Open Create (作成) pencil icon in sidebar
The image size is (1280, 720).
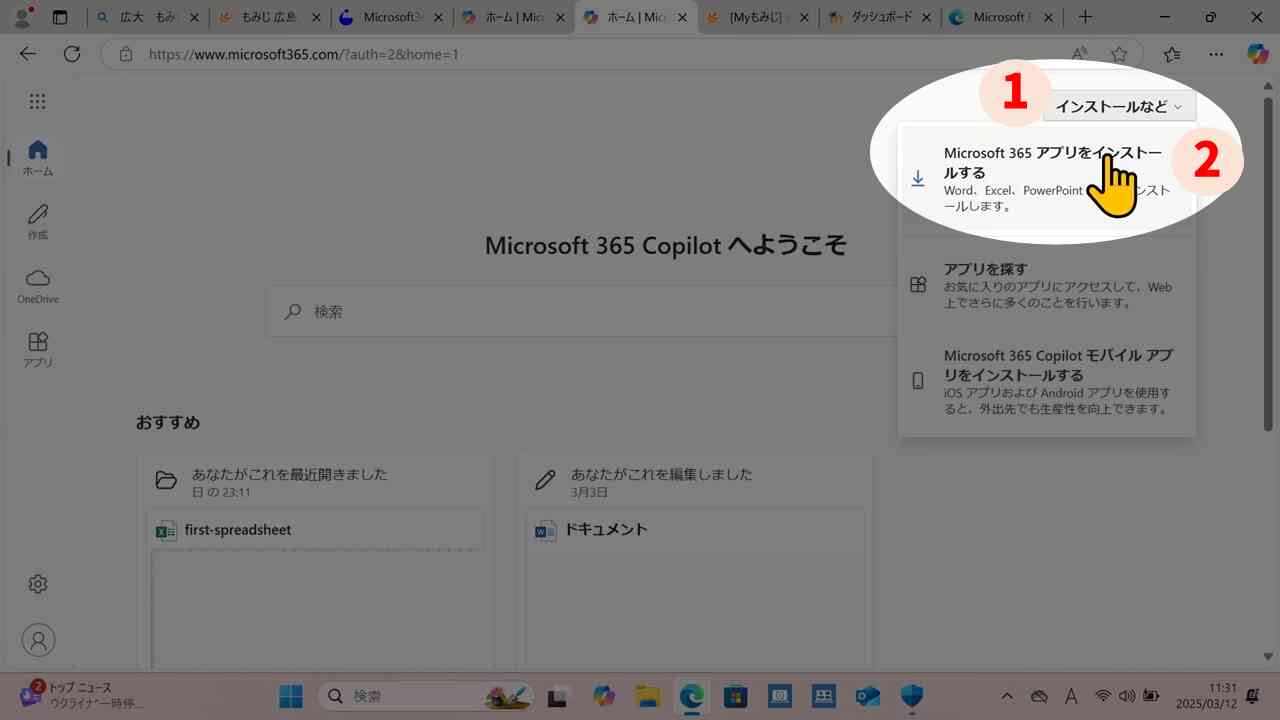[x=38, y=222]
